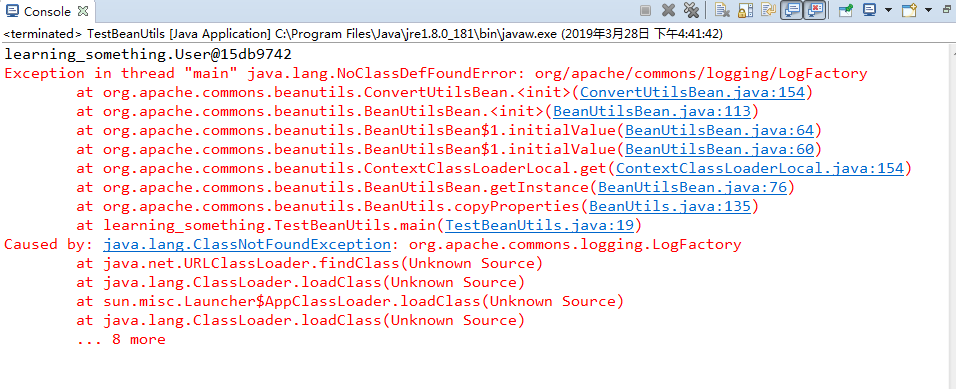This screenshot has width=956, height=389.
Task: Toggle show console when standard error changes
Action: (x=815, y=10)
